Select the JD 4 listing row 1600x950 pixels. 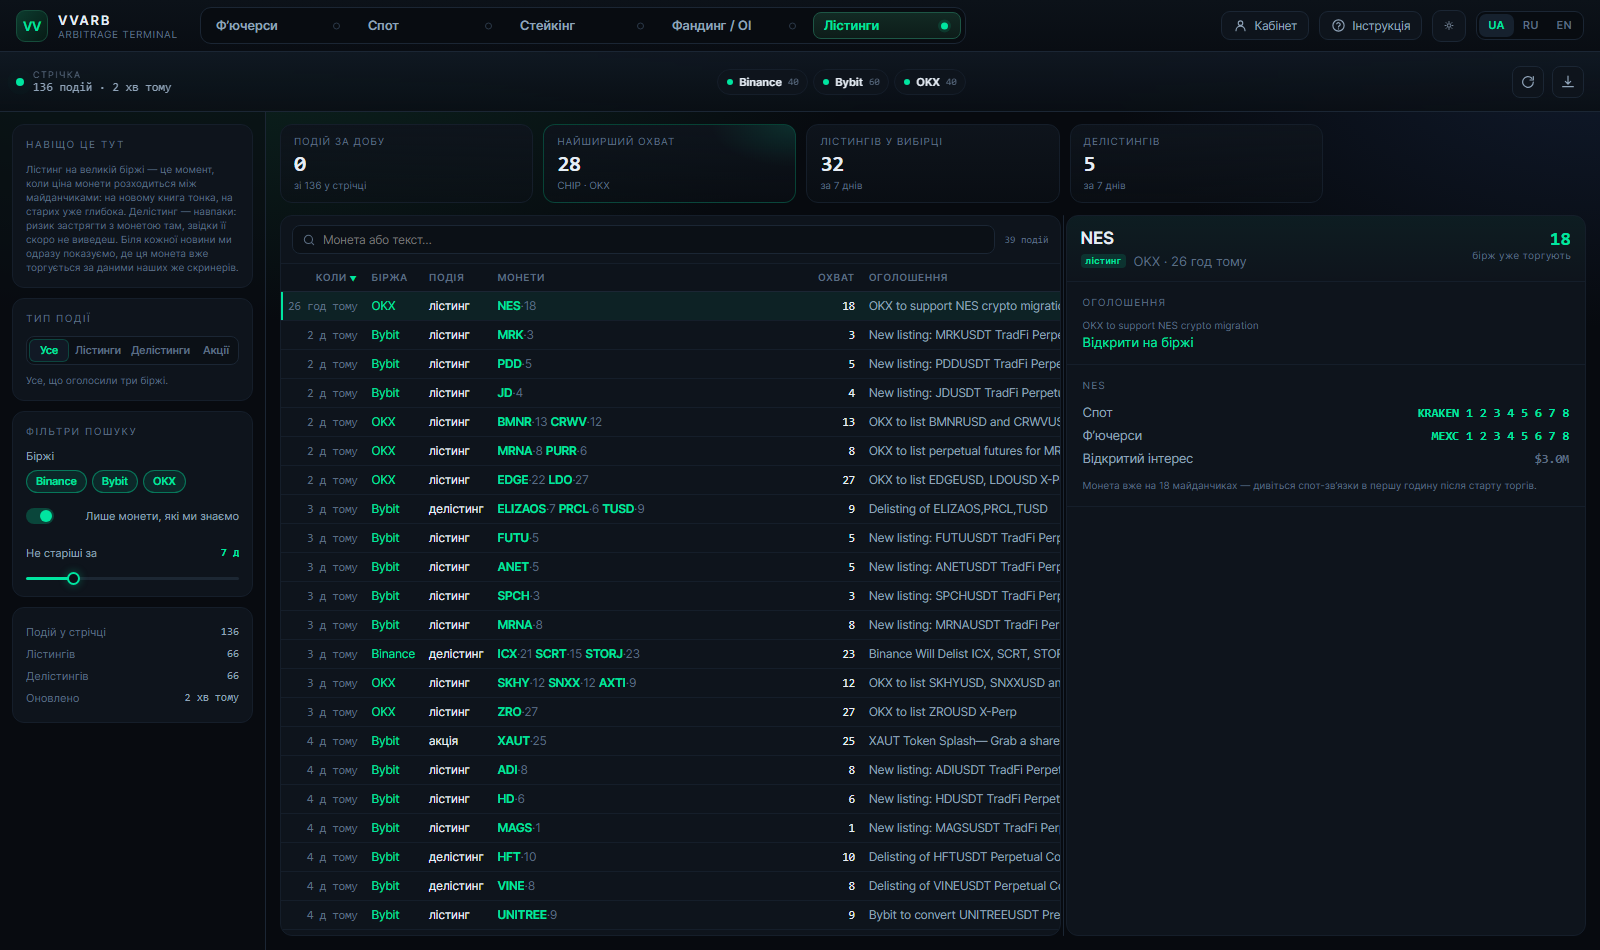(671, 393)
